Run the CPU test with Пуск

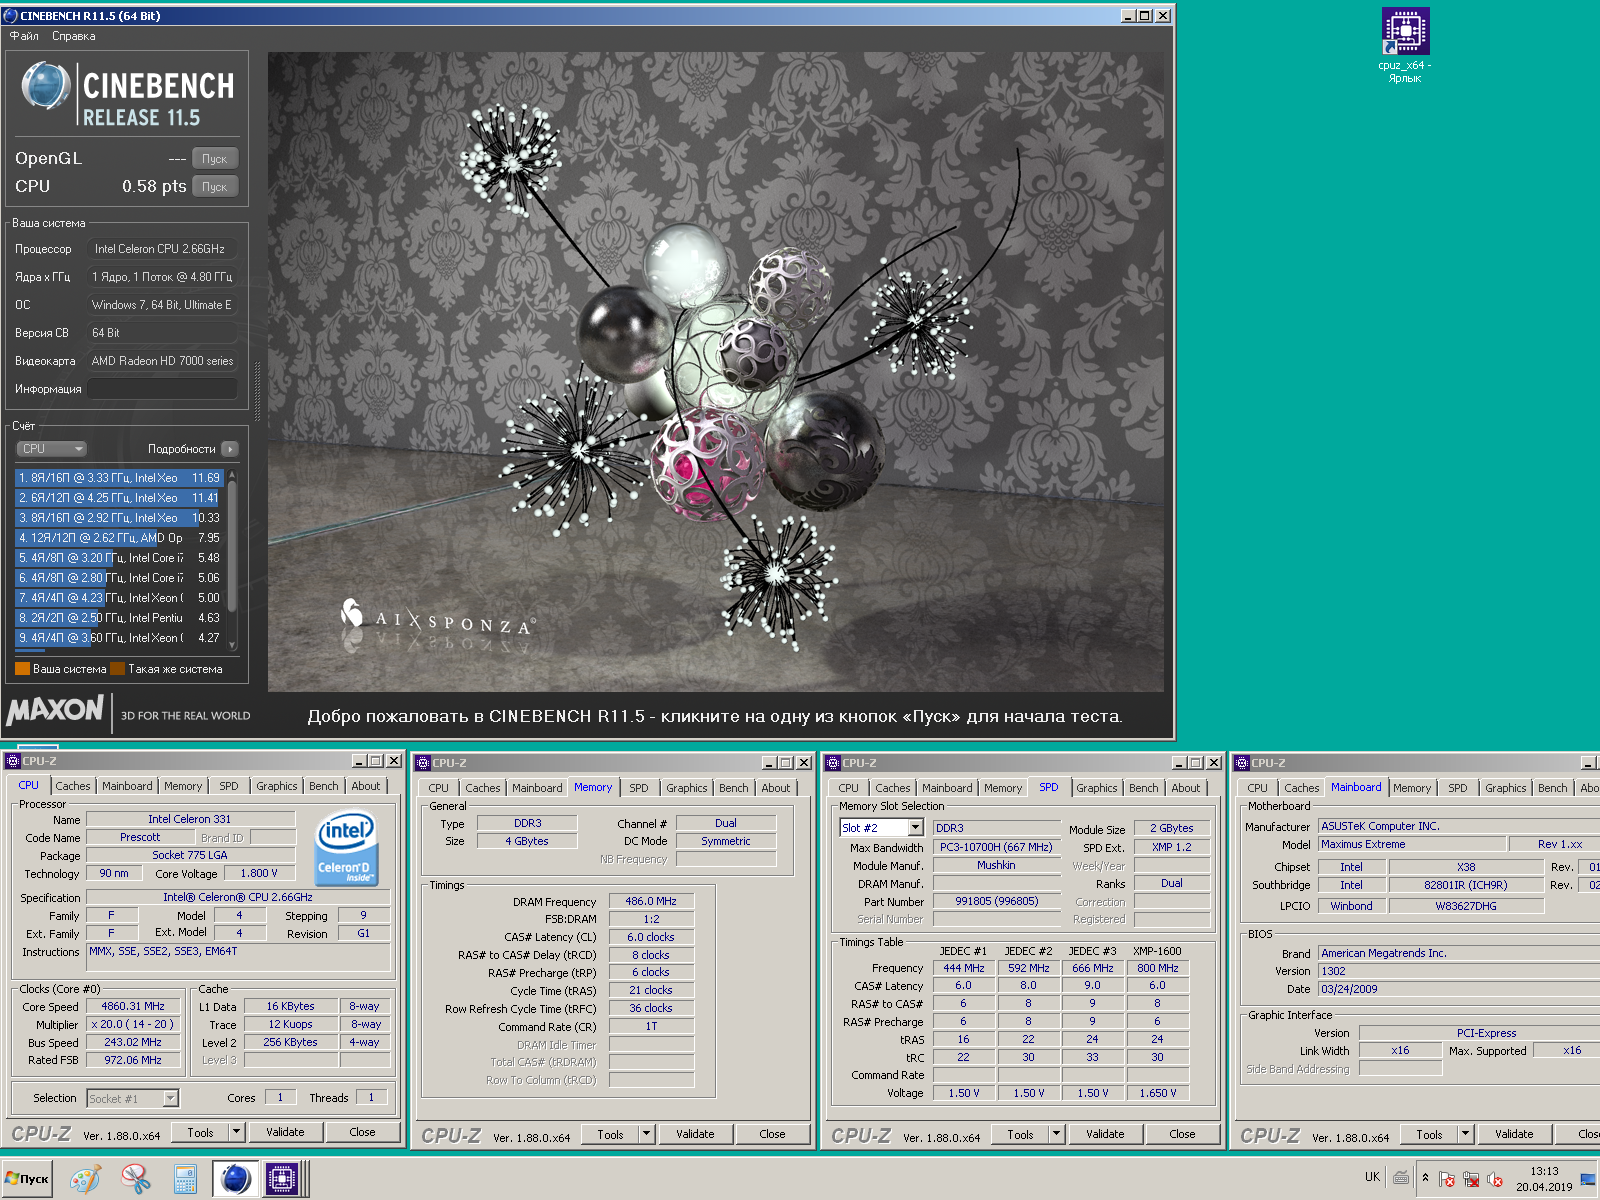click(215, 186)
